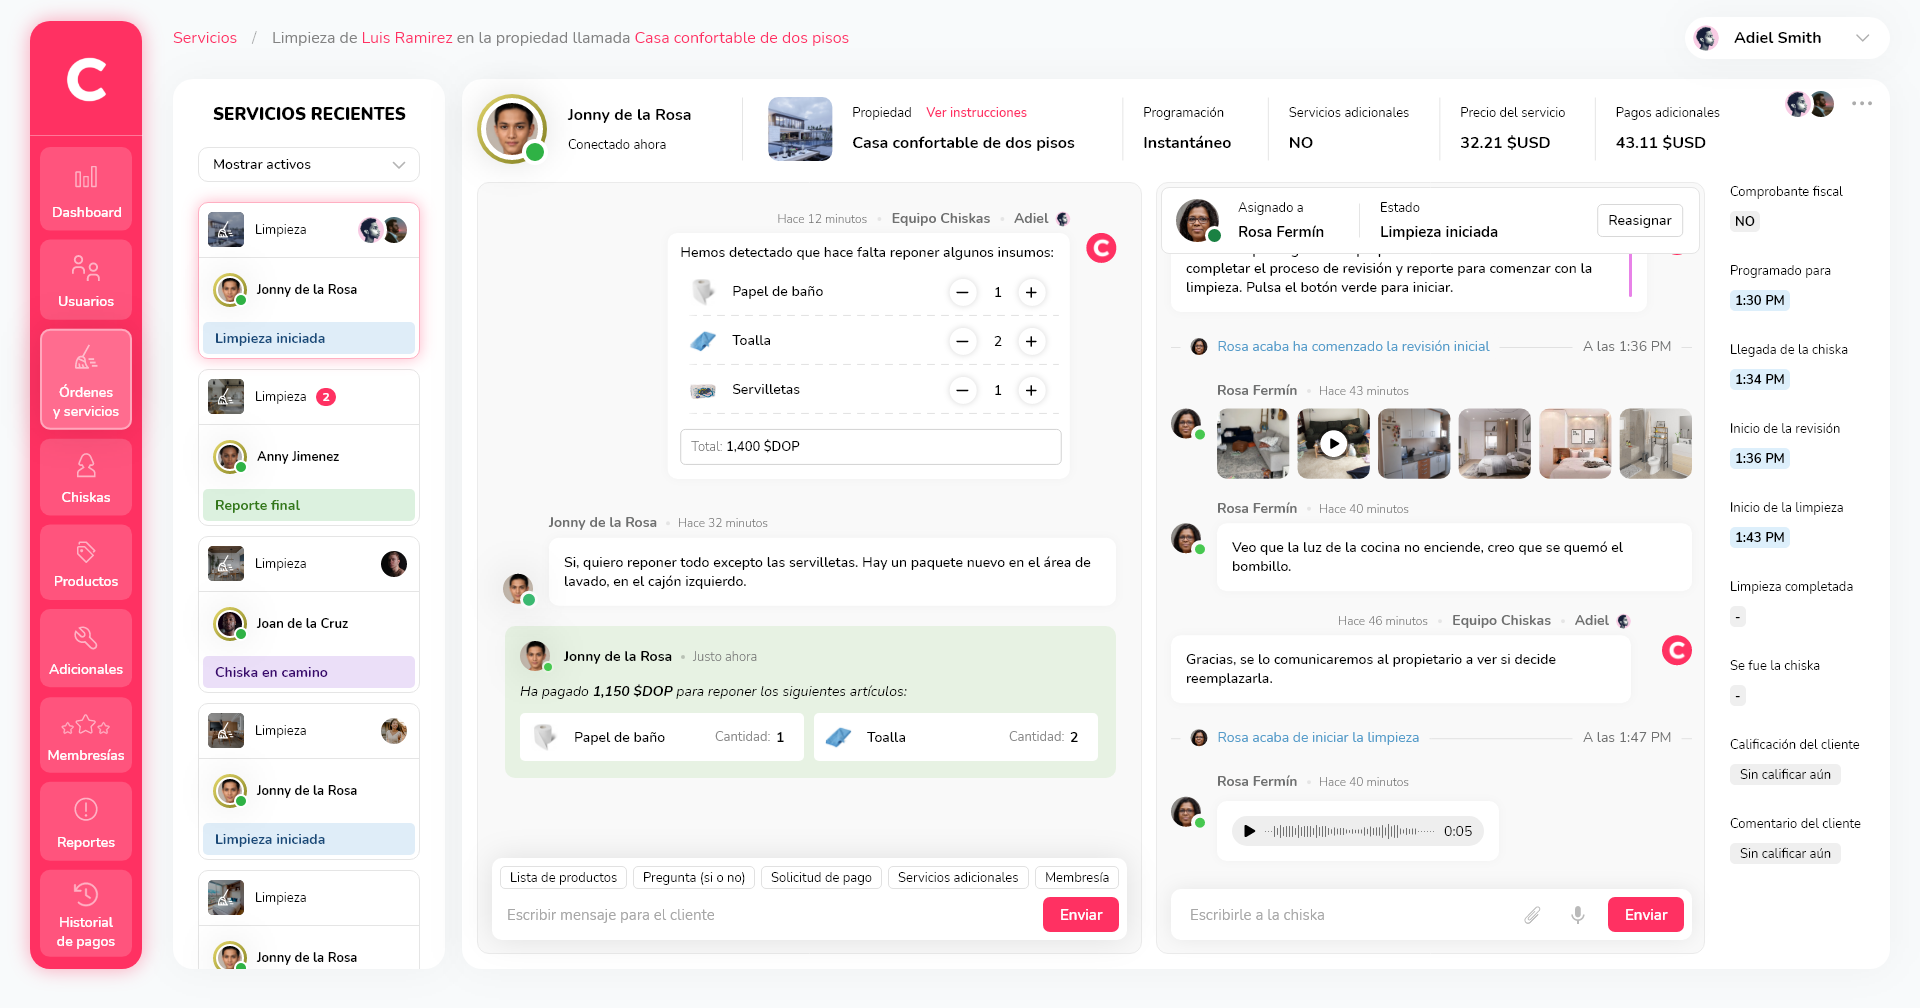Go to Órdenes y servicios section

(x=86, y=380)
